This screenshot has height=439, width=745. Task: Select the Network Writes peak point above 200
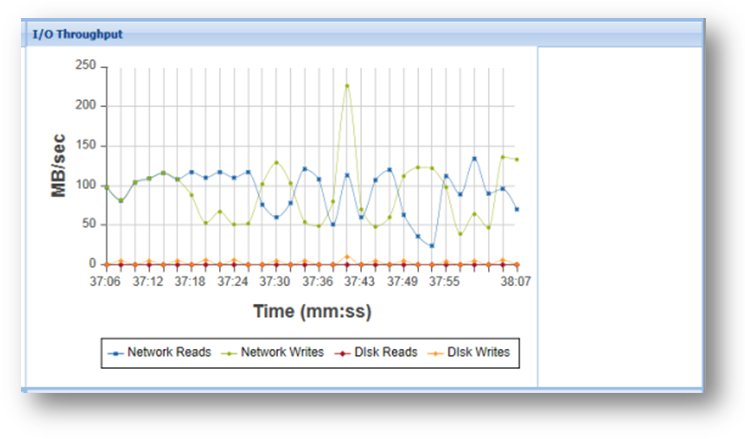[347, 86]
